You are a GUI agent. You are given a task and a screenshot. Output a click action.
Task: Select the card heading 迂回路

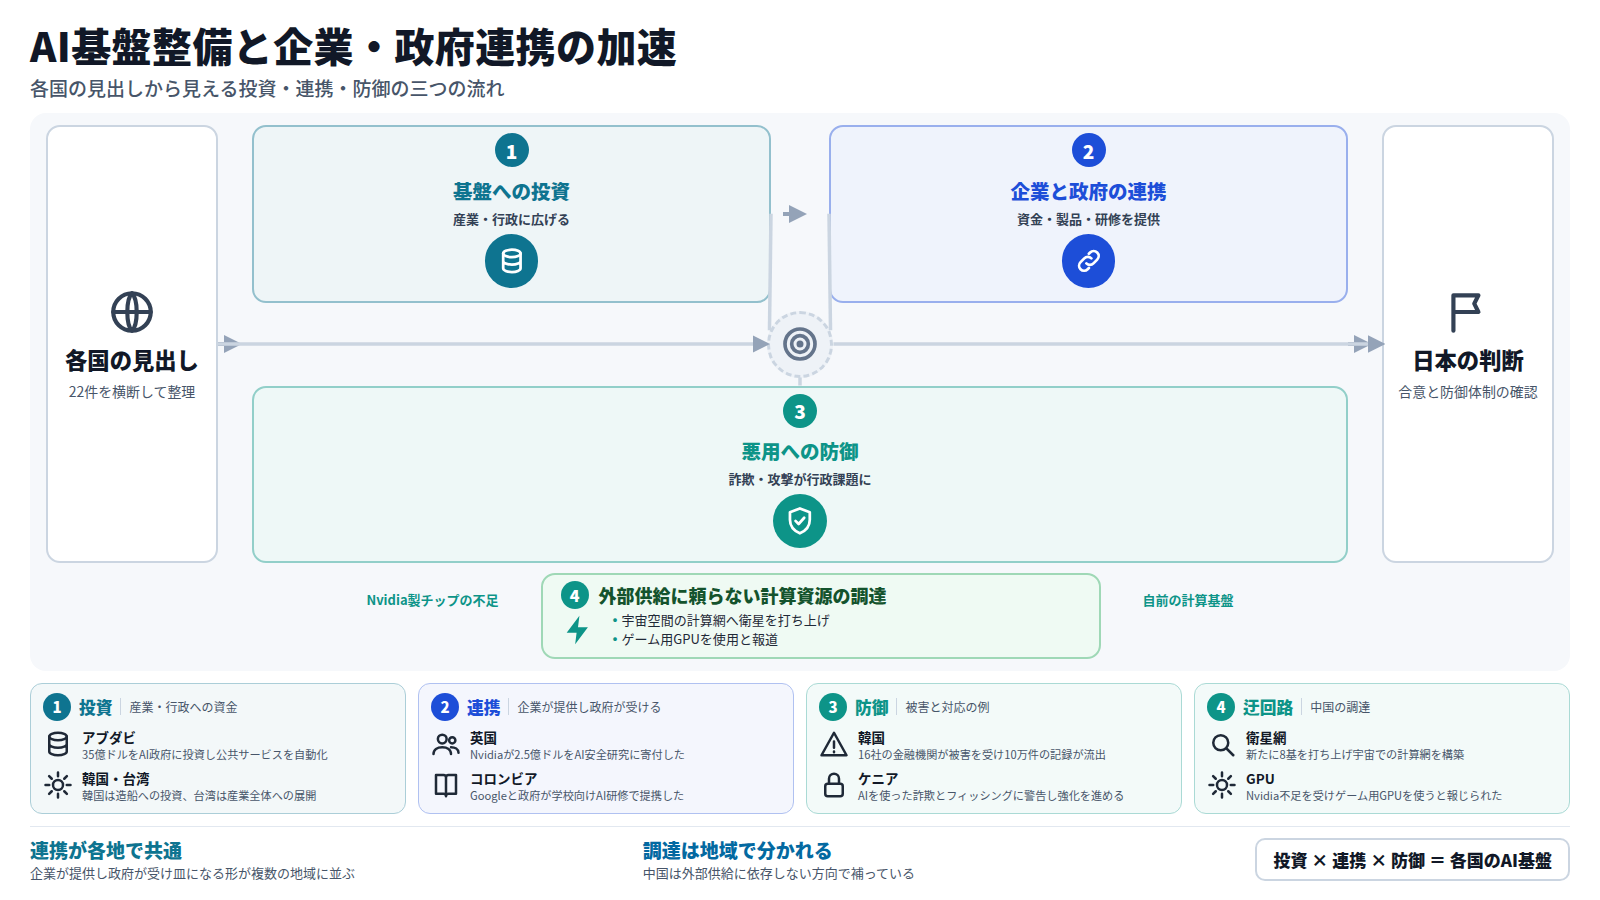(x=1268, y=707)
